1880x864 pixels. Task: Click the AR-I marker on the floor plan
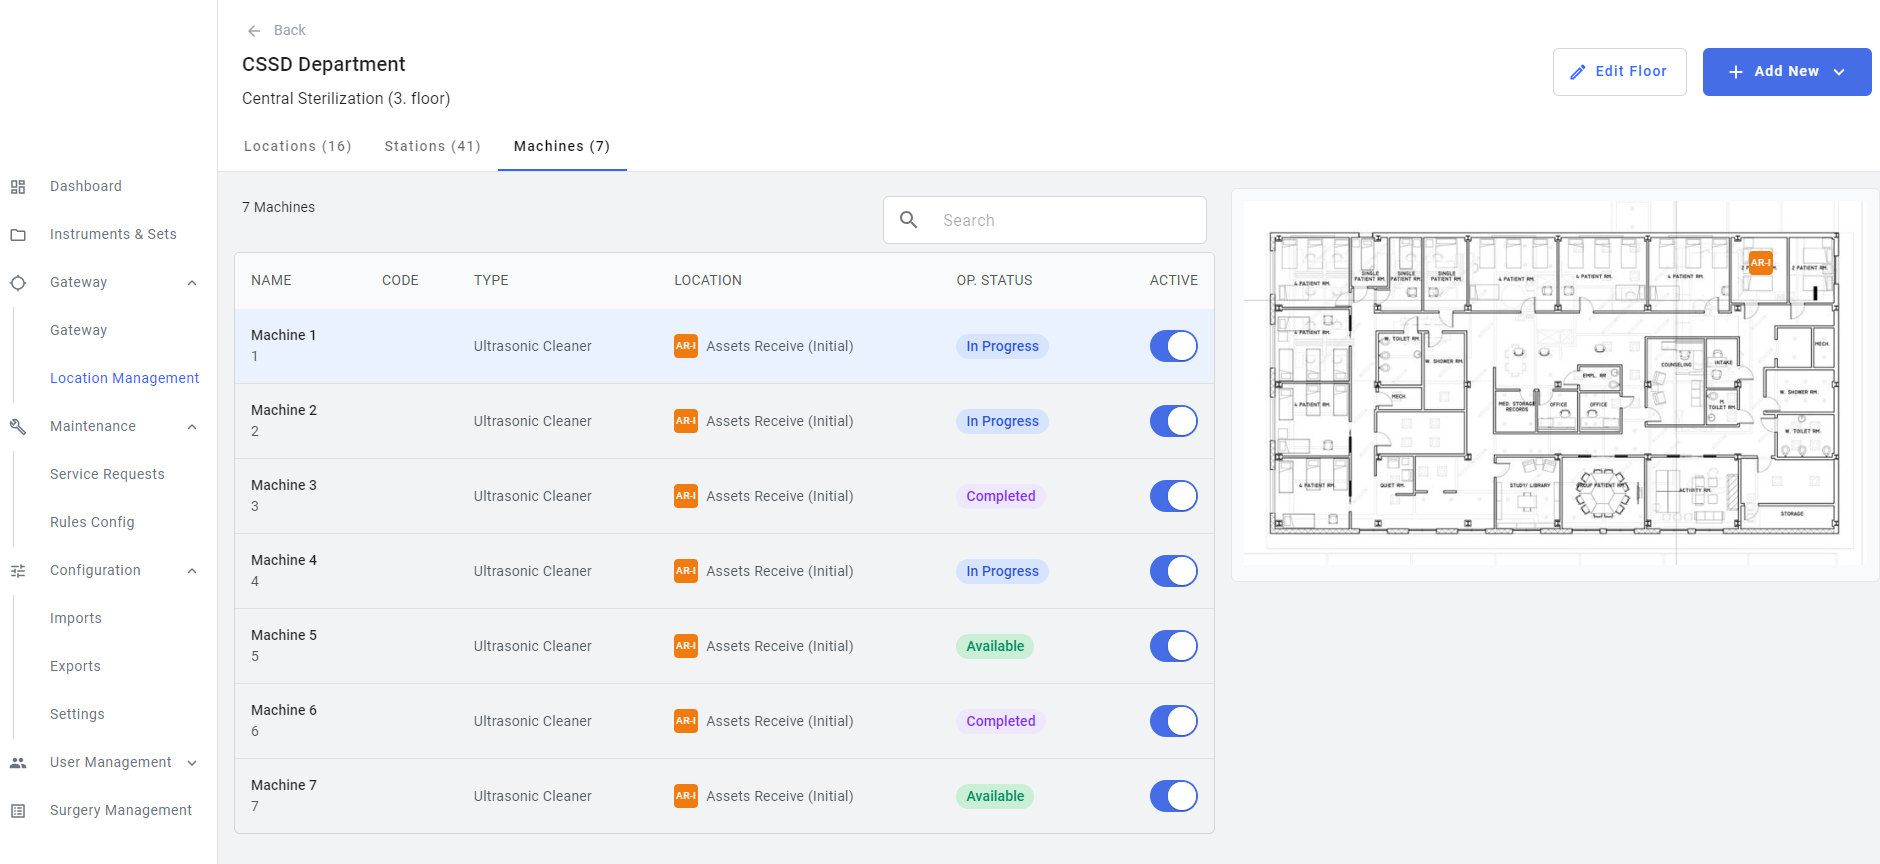[x=1761, y=263]
